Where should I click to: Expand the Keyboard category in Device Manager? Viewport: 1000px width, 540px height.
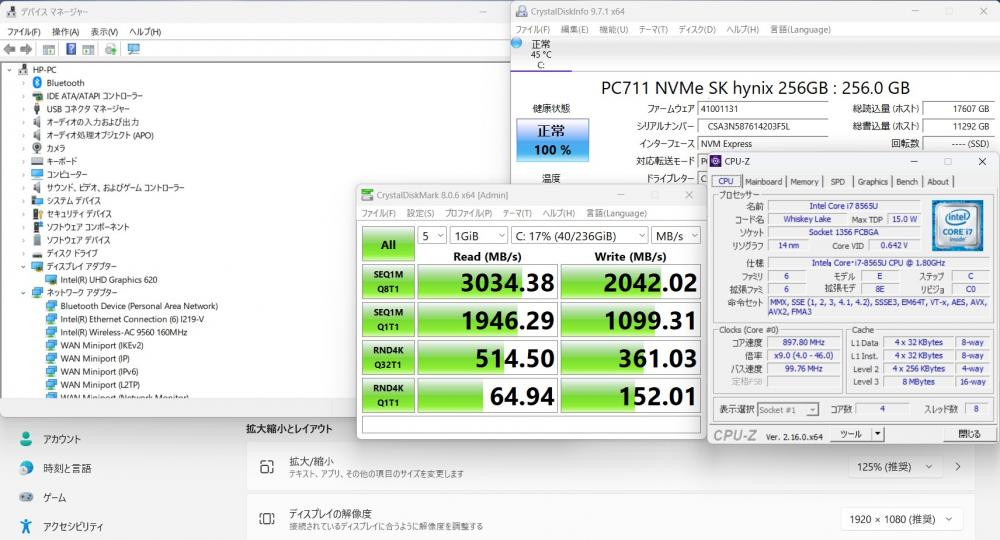click(24, 161)
